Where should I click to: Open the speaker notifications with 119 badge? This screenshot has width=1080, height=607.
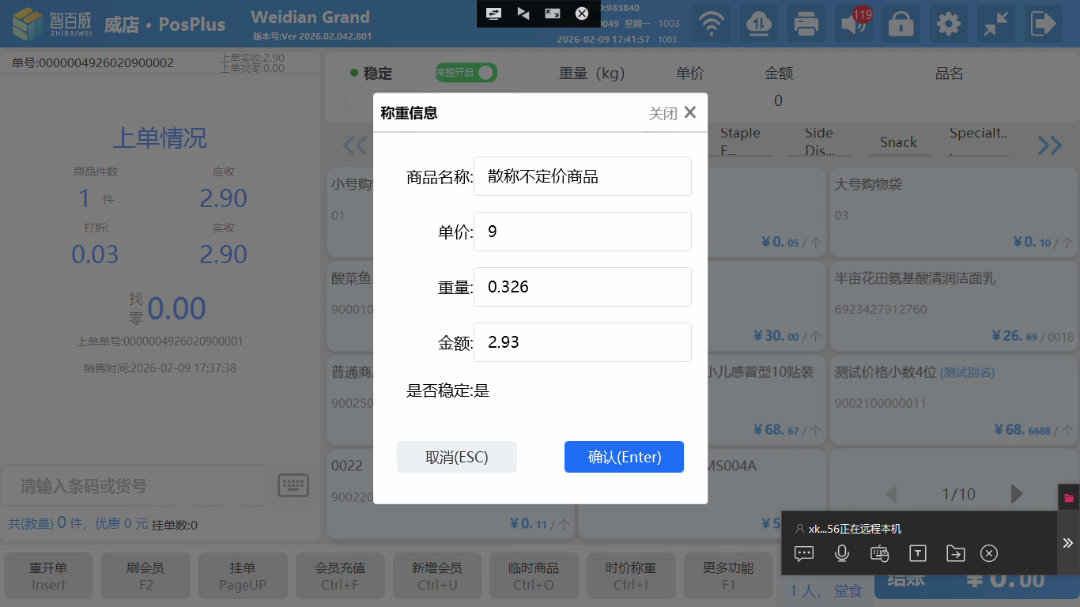(x=854, y=23)
